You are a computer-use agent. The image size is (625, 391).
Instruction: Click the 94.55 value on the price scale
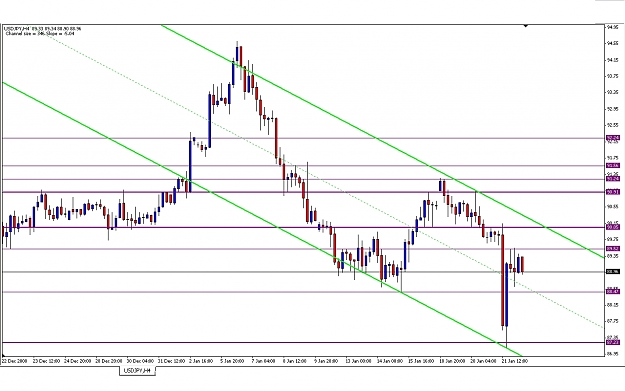(613, 43)
